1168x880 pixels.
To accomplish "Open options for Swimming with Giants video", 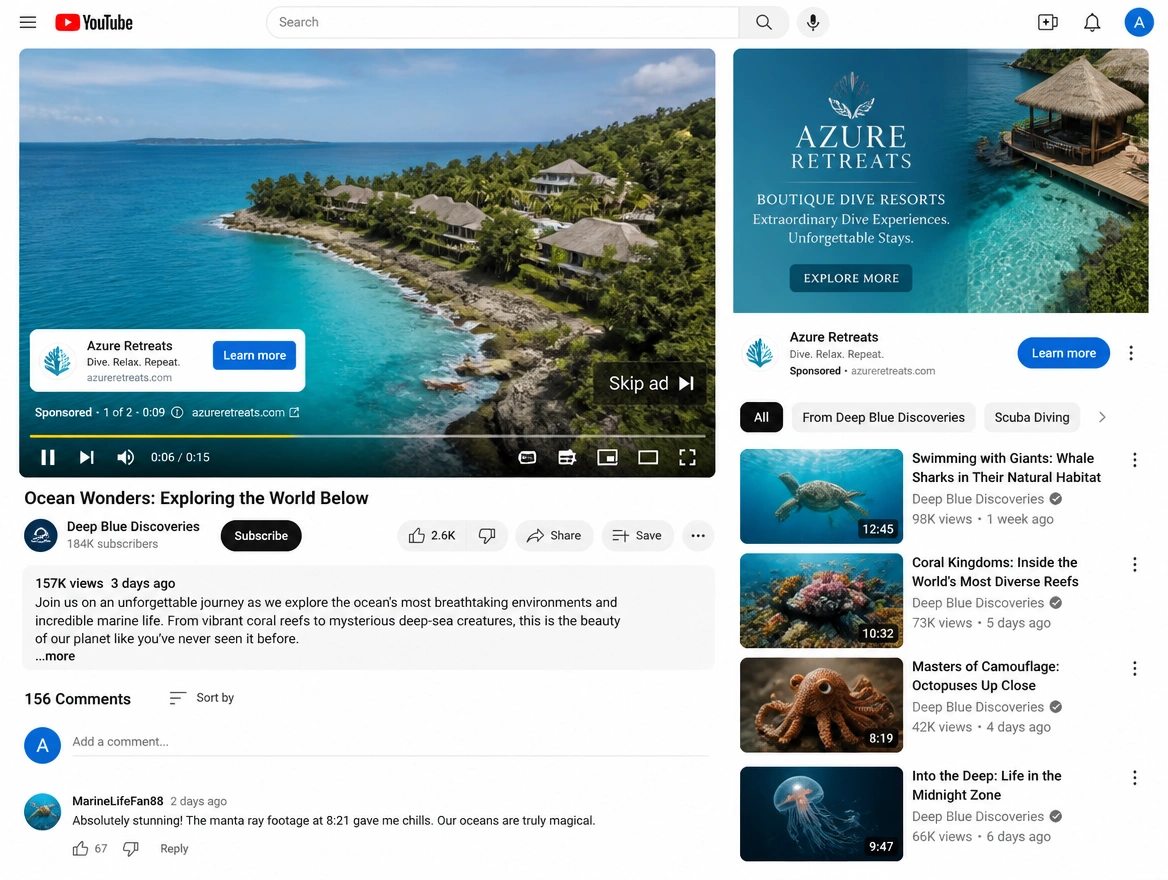I will click(1134, 460).
